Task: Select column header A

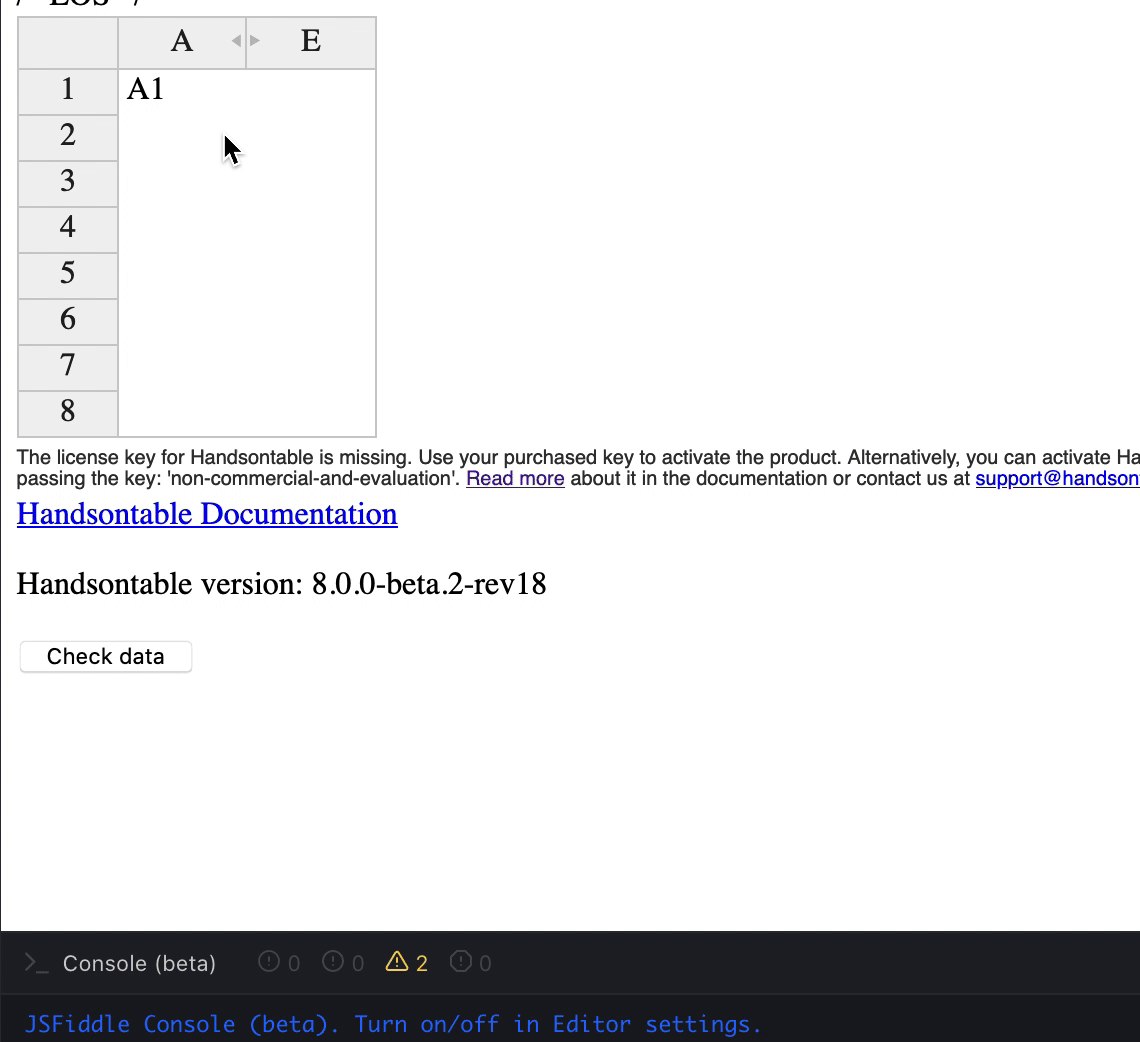Action: [181, 42]
